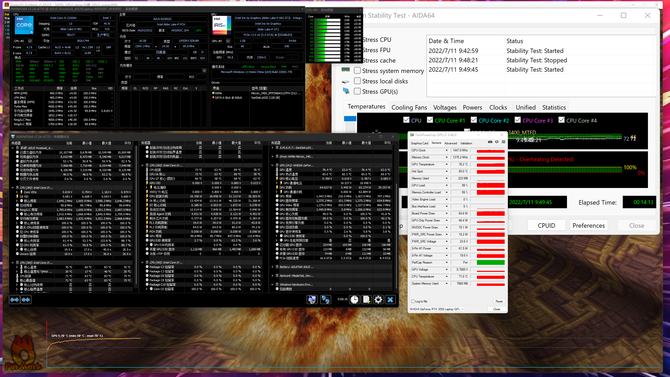The image size is (670, 377).
Task: Switch to Cooling Fans tab in AIDA64
Action: [x=409, y=107]
